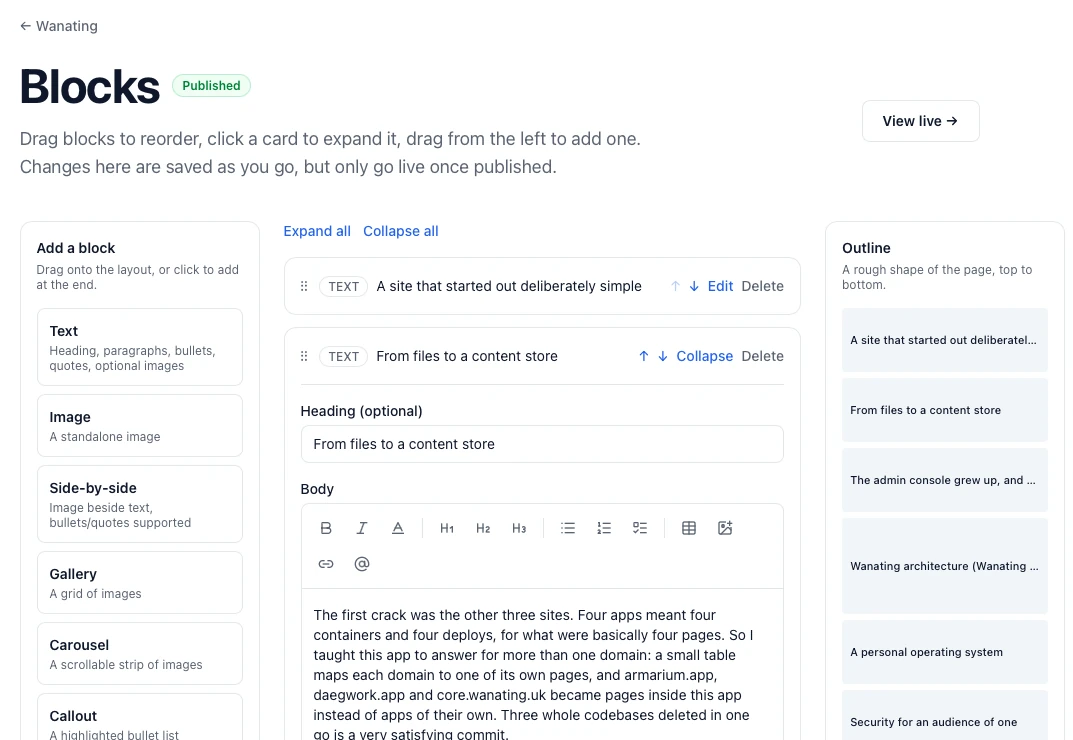The width and height of the screenshot is (1073, 740).
Task: Add a Carousel block
Action: (140, 654)
